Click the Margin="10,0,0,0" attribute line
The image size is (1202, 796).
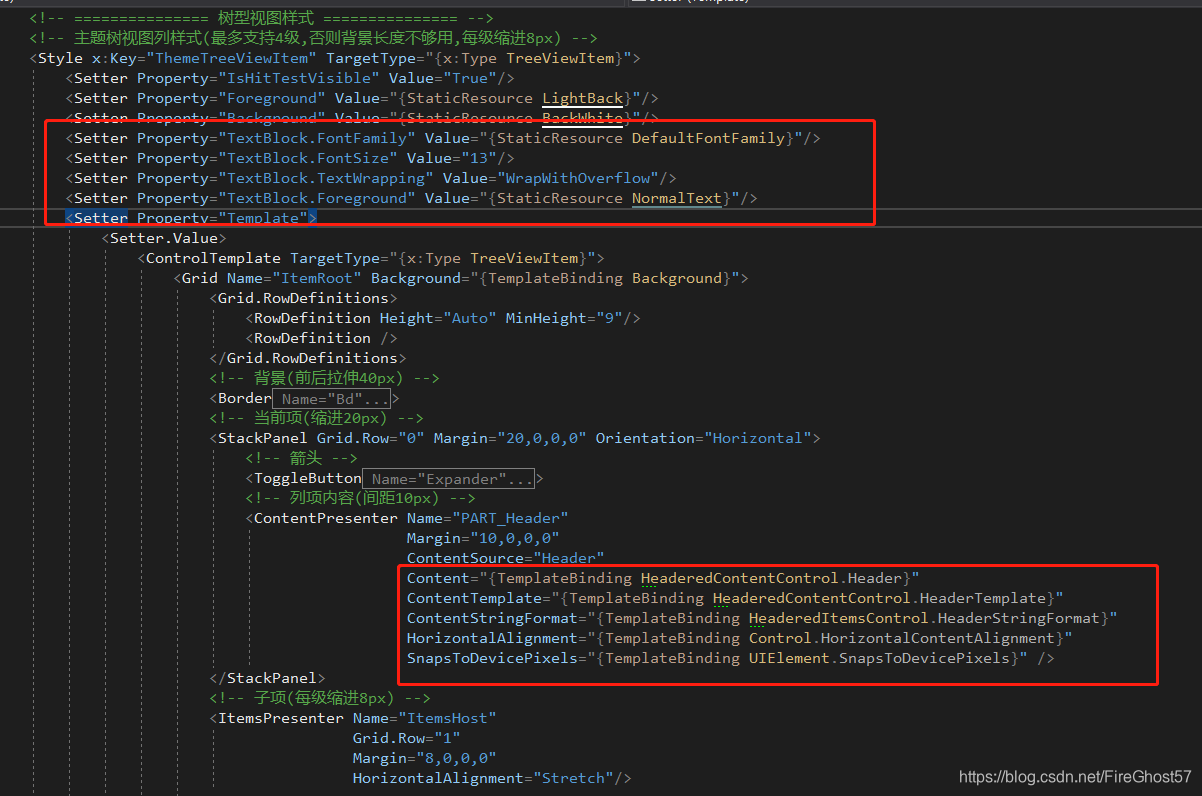point(483,538)
